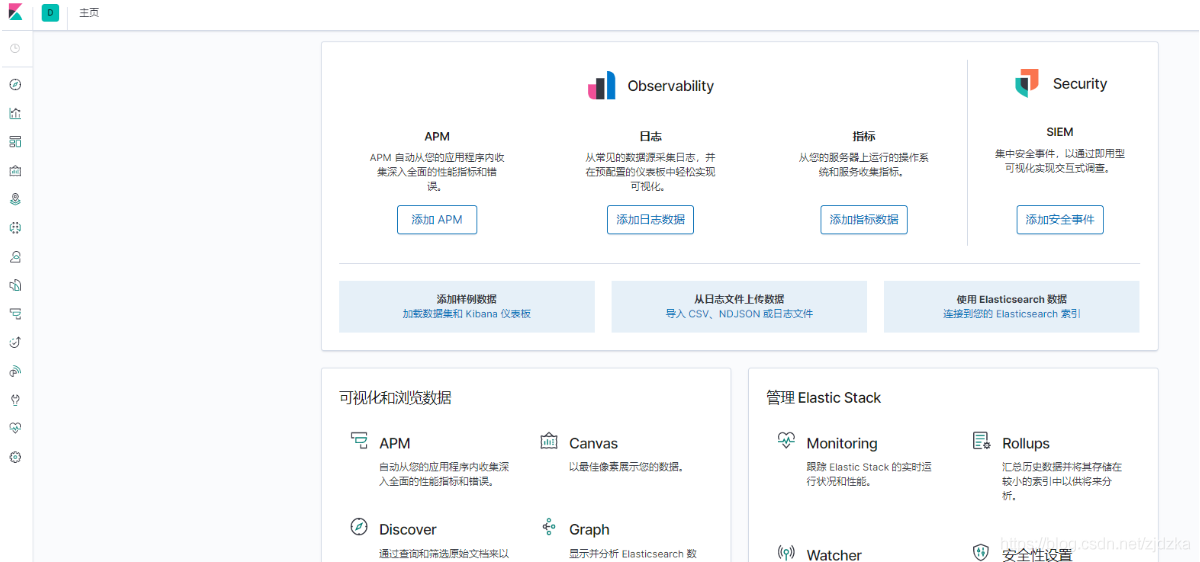Open Uptime from the sidebar
1200x562 pixels.
point(15,342)
